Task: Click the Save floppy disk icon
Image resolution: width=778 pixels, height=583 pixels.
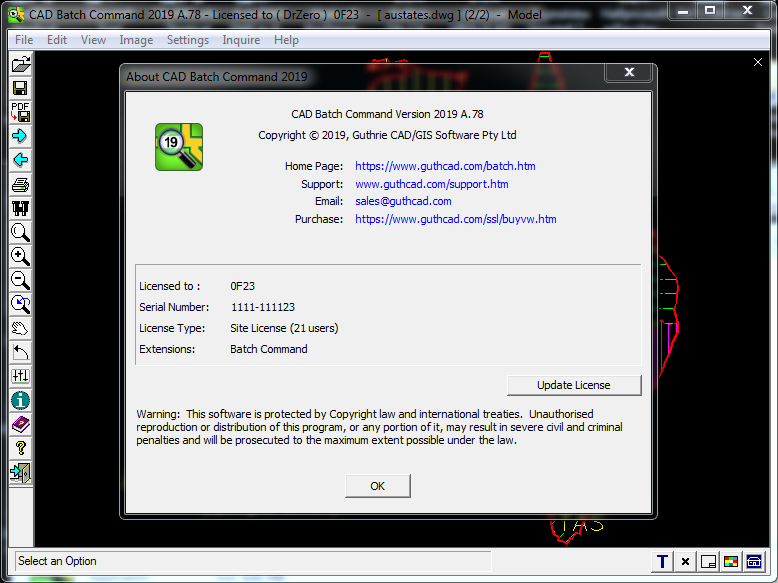Action: point(21,88)
